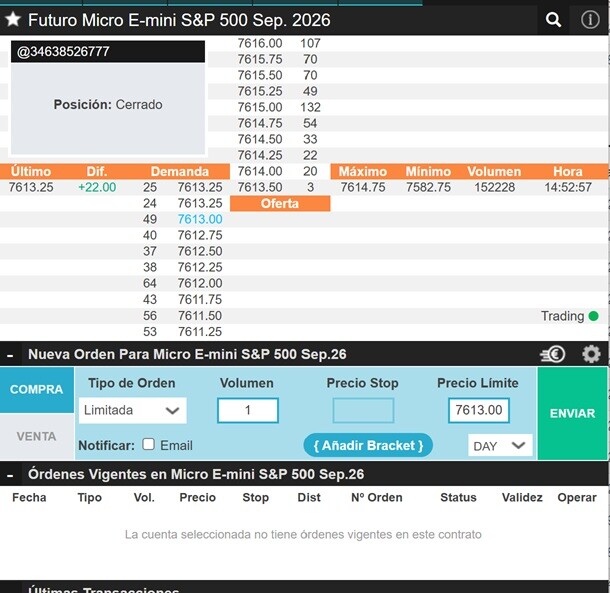The image size is (610, 593).
Task: Click the Mínimo value 7582.75
Action: [428, 187]
